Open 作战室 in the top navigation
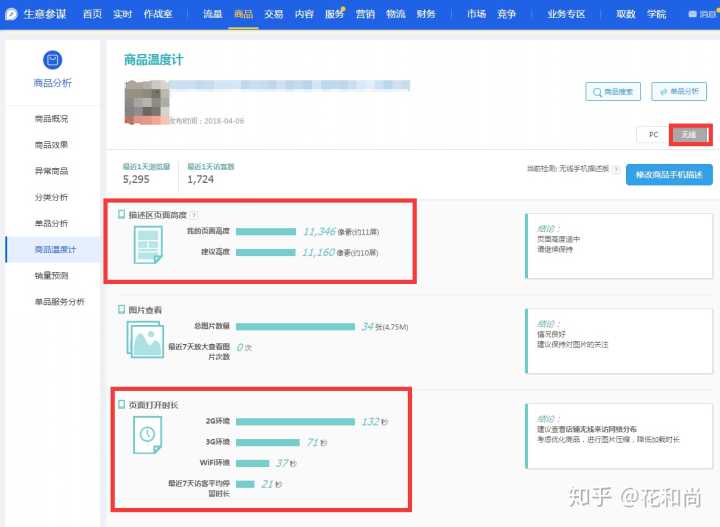This screenshot has width=720, height=527. click(158, 14)
